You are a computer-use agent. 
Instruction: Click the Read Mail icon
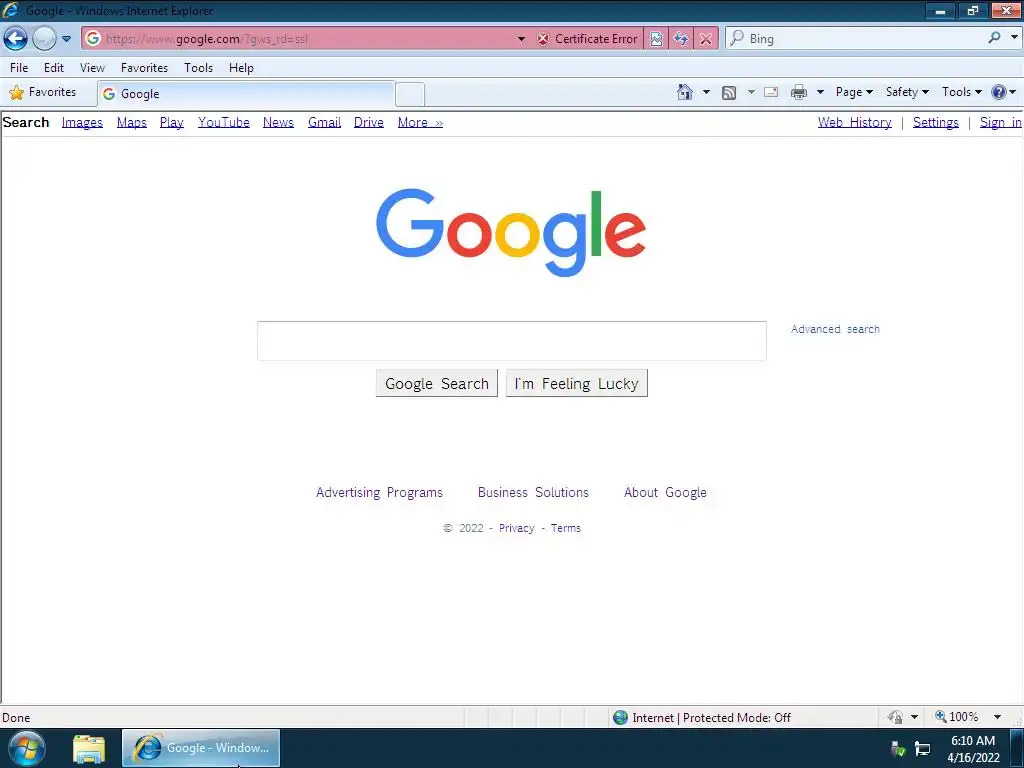tap(771, 92)
